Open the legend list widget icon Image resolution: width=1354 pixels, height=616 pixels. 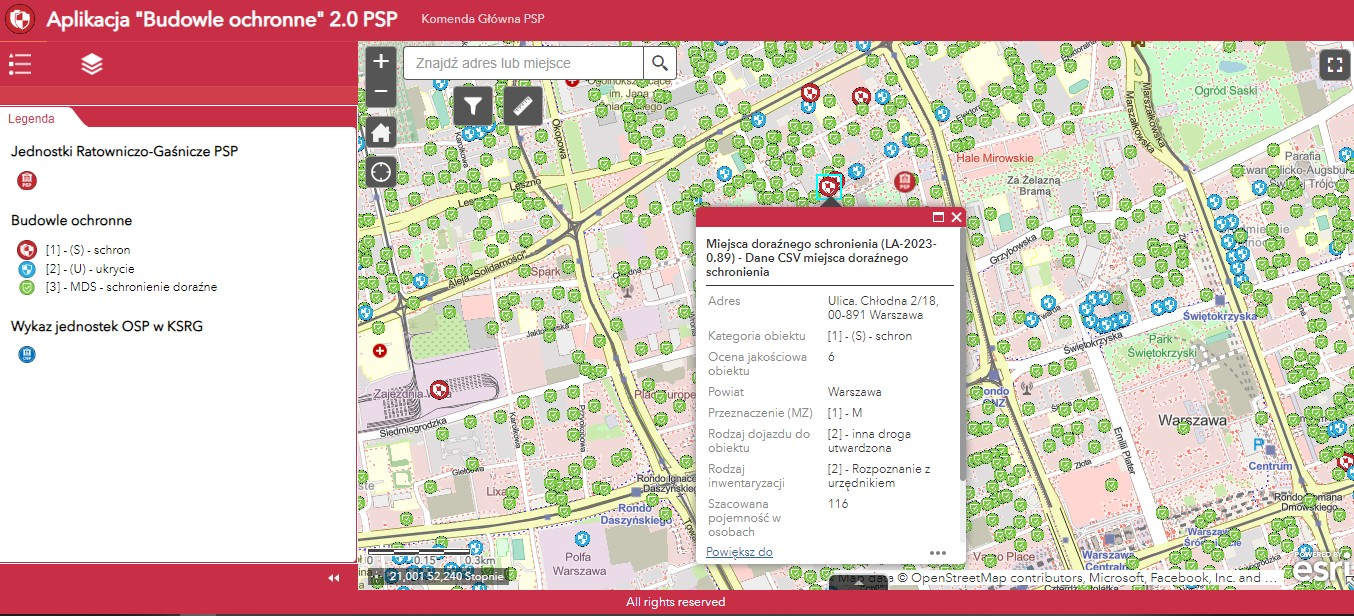click(x=20, y=64)
